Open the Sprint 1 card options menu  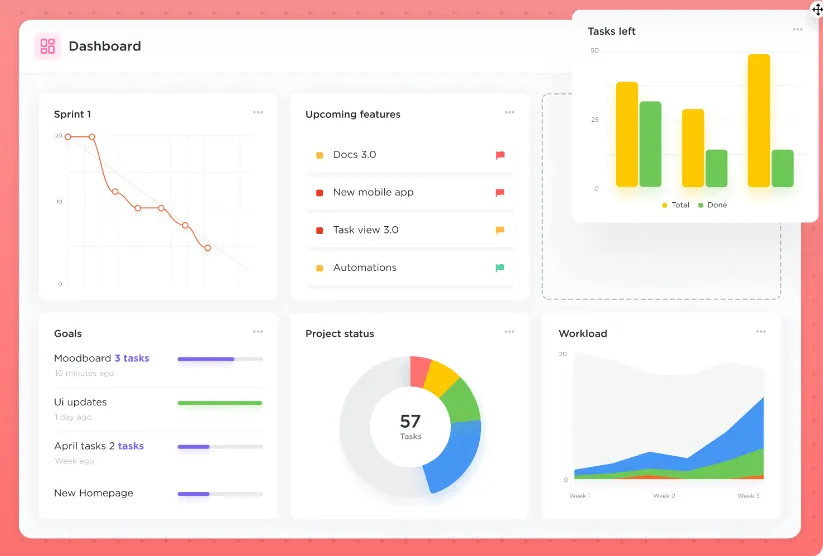(258, 112)
